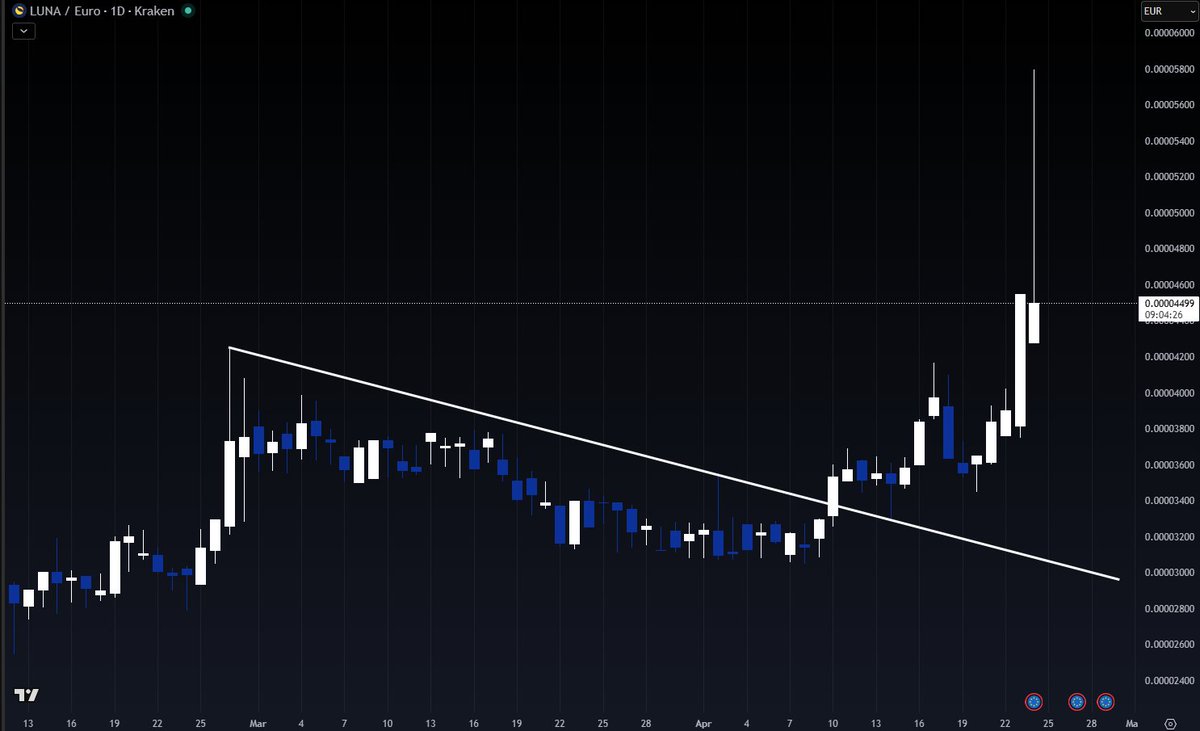This screenshot has height=731, width=1200.
Task: Click price axis label 0.00003000
Action: [1169, 573]
